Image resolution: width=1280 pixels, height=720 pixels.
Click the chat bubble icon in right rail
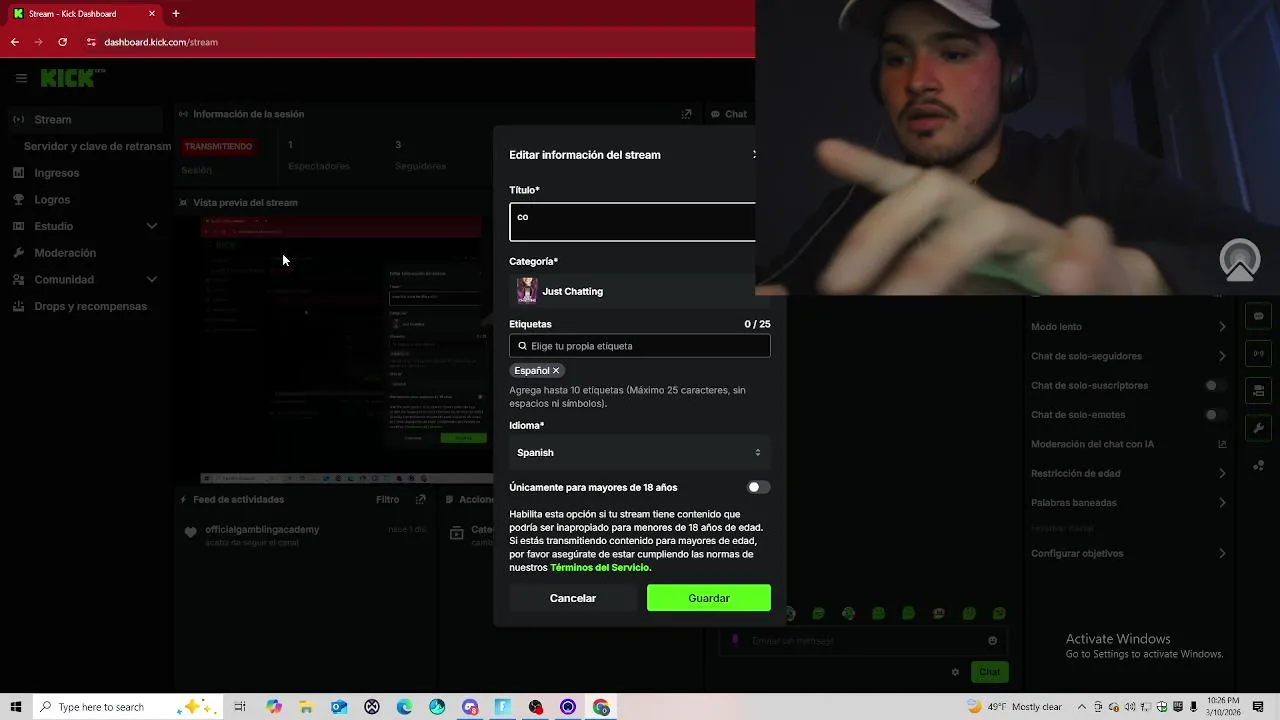[1258, 316]
